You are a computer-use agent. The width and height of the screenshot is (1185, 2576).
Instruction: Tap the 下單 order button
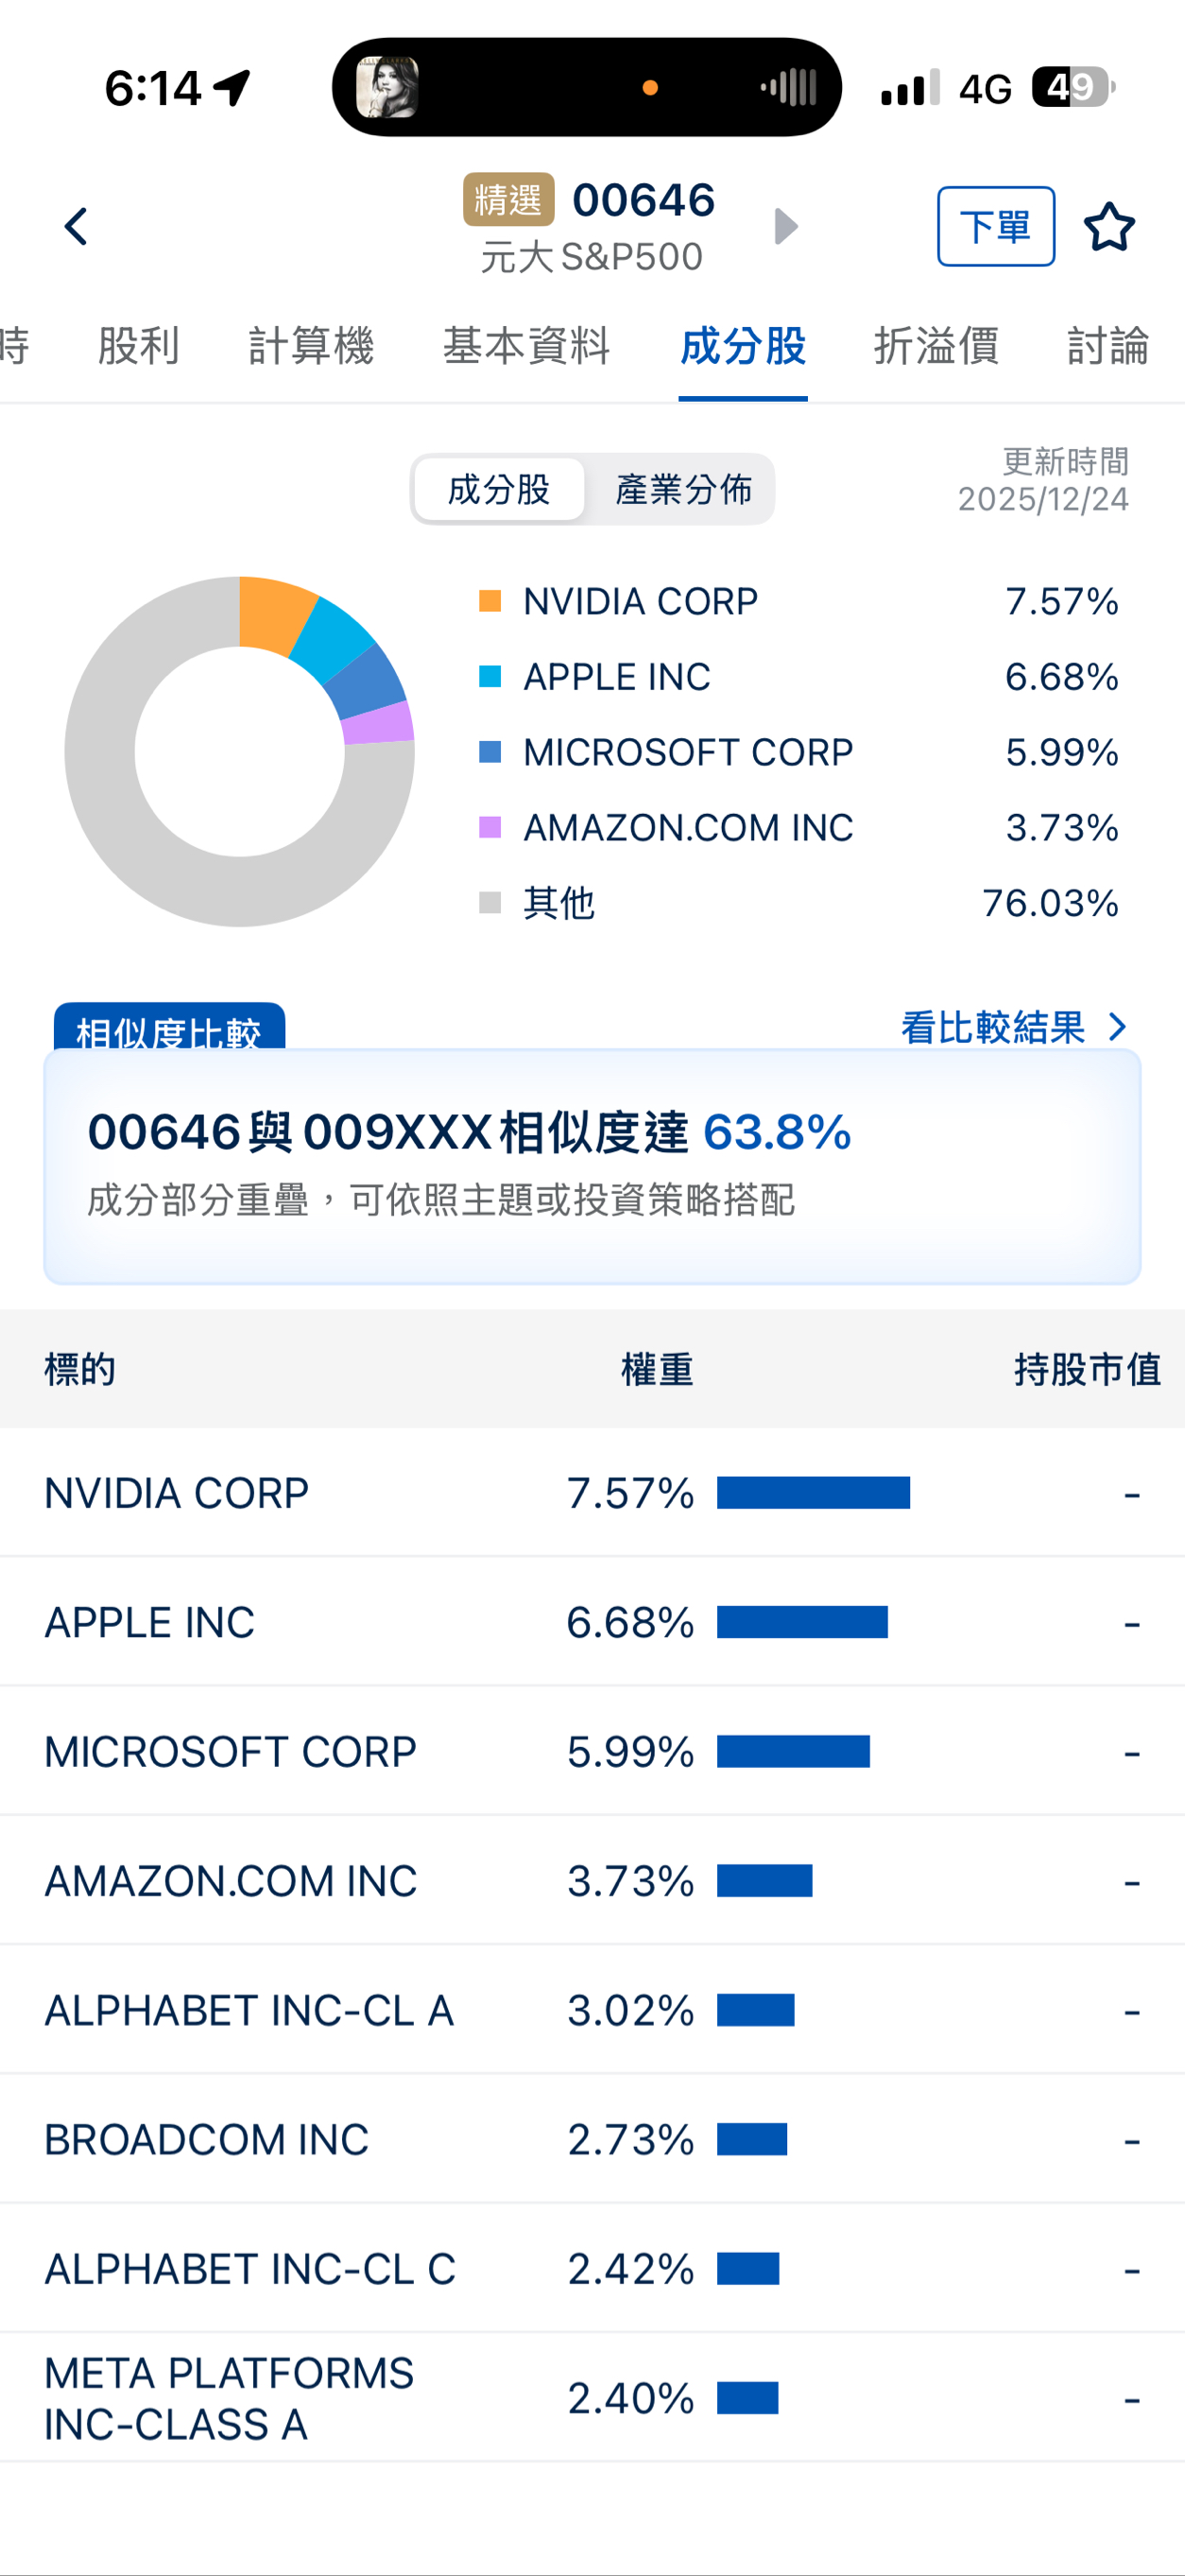pos(996,226)
